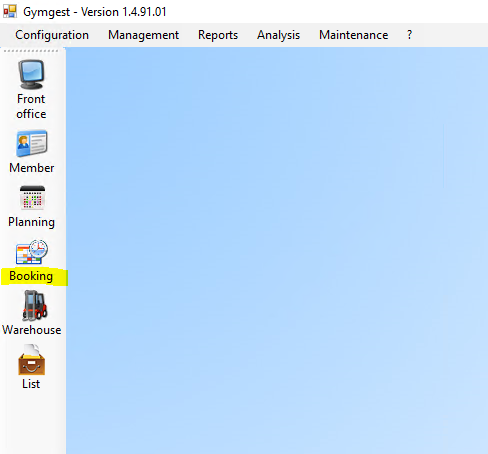Image resolution: width=488 pixels, height=454 pixels.
Task: Click the Gymgest app icon in title bar
Action: 10,12
